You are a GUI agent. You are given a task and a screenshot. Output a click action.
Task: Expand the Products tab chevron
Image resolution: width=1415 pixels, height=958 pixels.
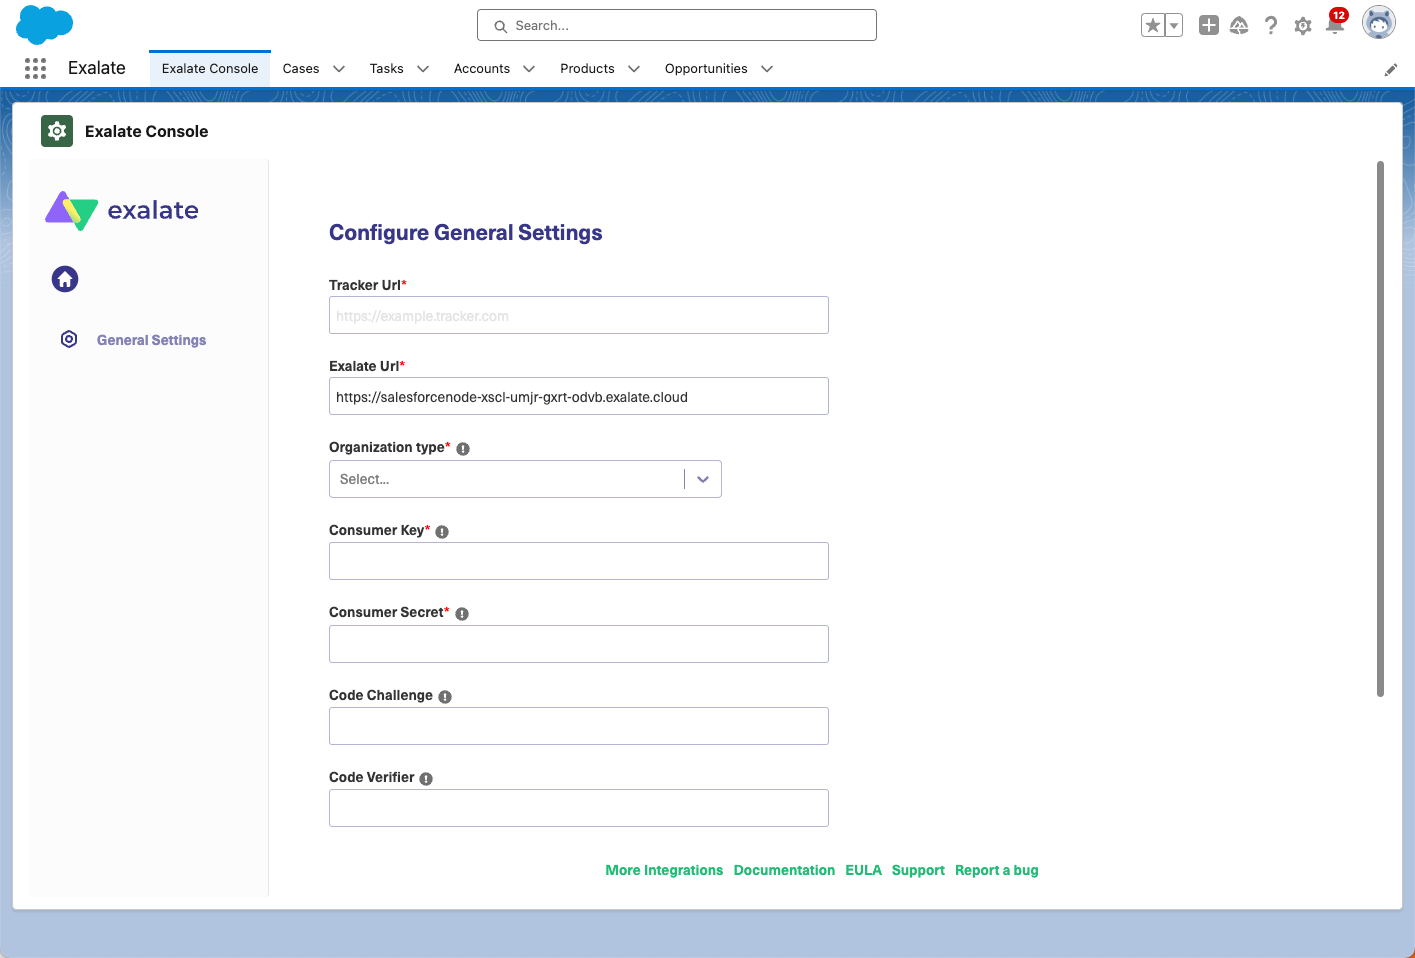[x=634, y=69]
